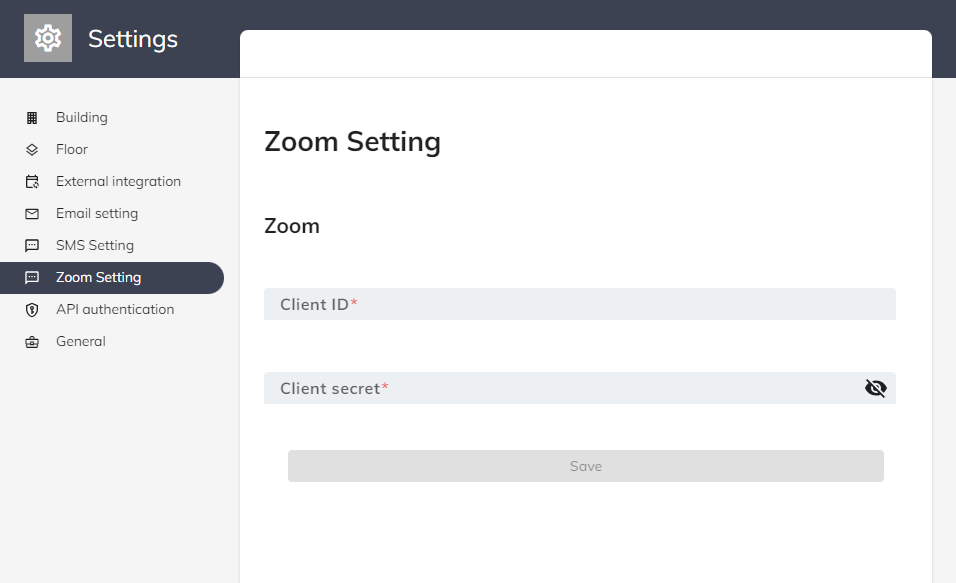956x583 pixels.
Task: Open API authentication settings
Action: pos(115,310)
